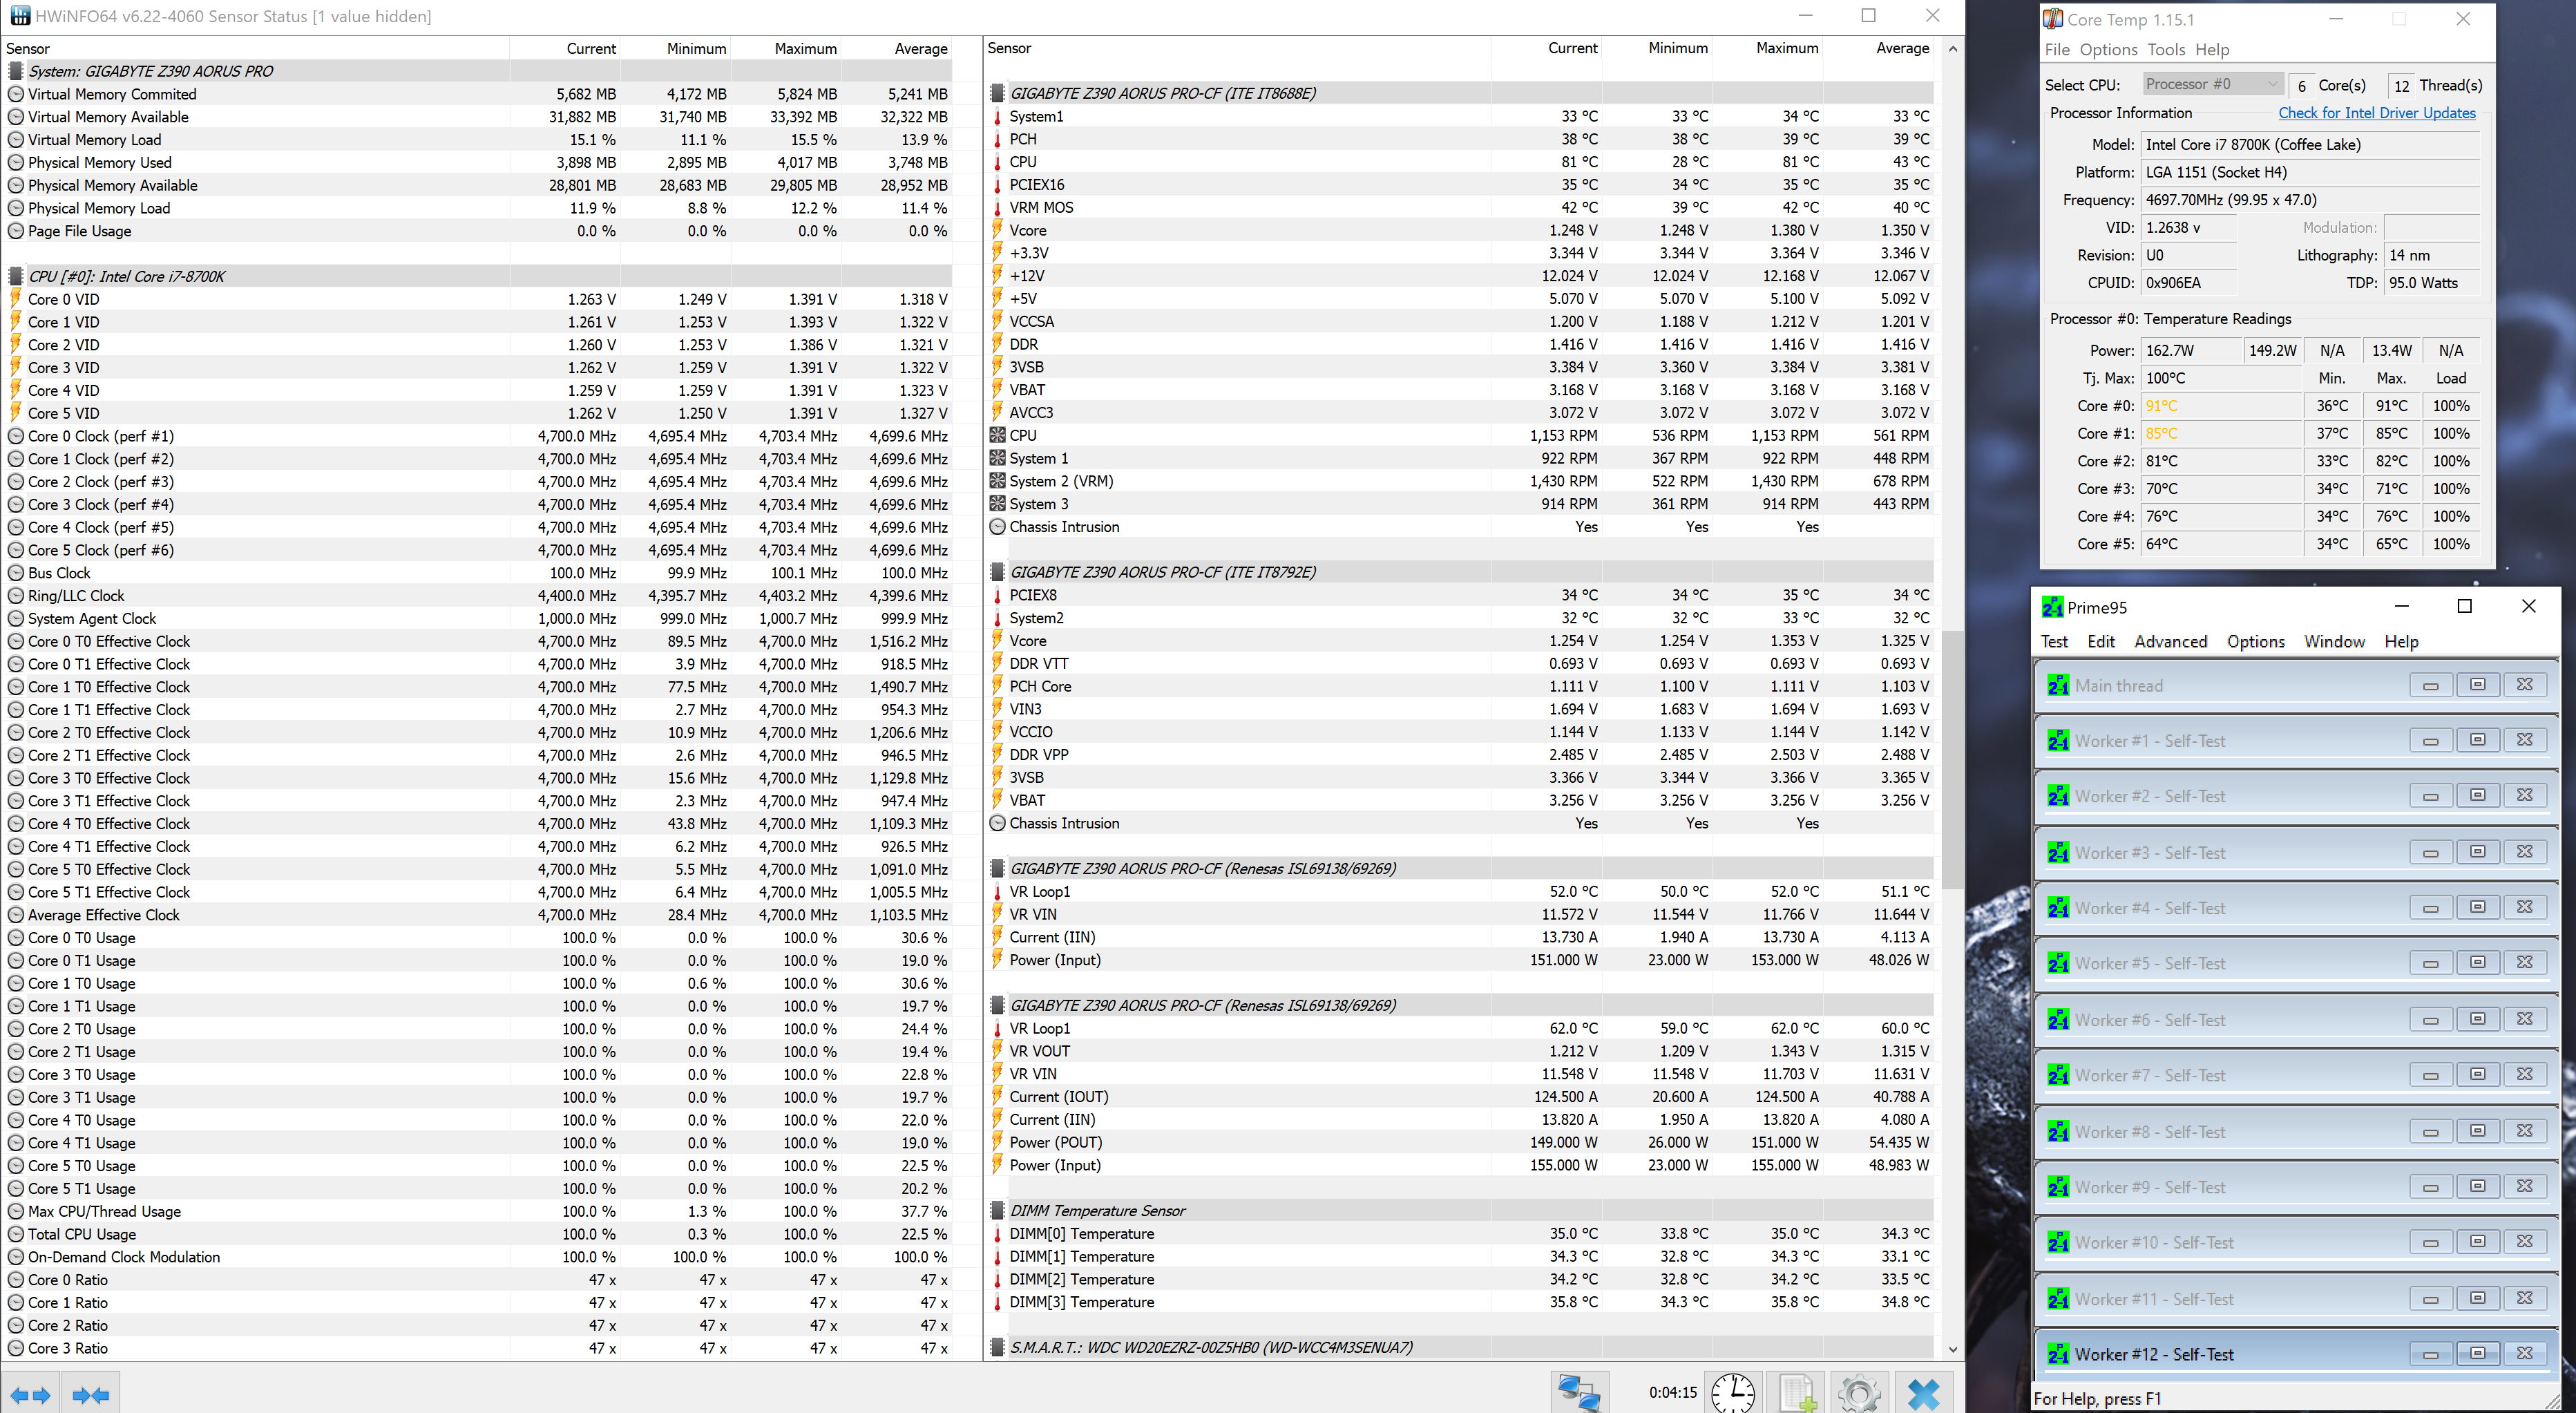The image size is (2576, 1413).
Task: Minimize the Worker #5 Self-Test child window
Action: click(x=2430, y=964)
